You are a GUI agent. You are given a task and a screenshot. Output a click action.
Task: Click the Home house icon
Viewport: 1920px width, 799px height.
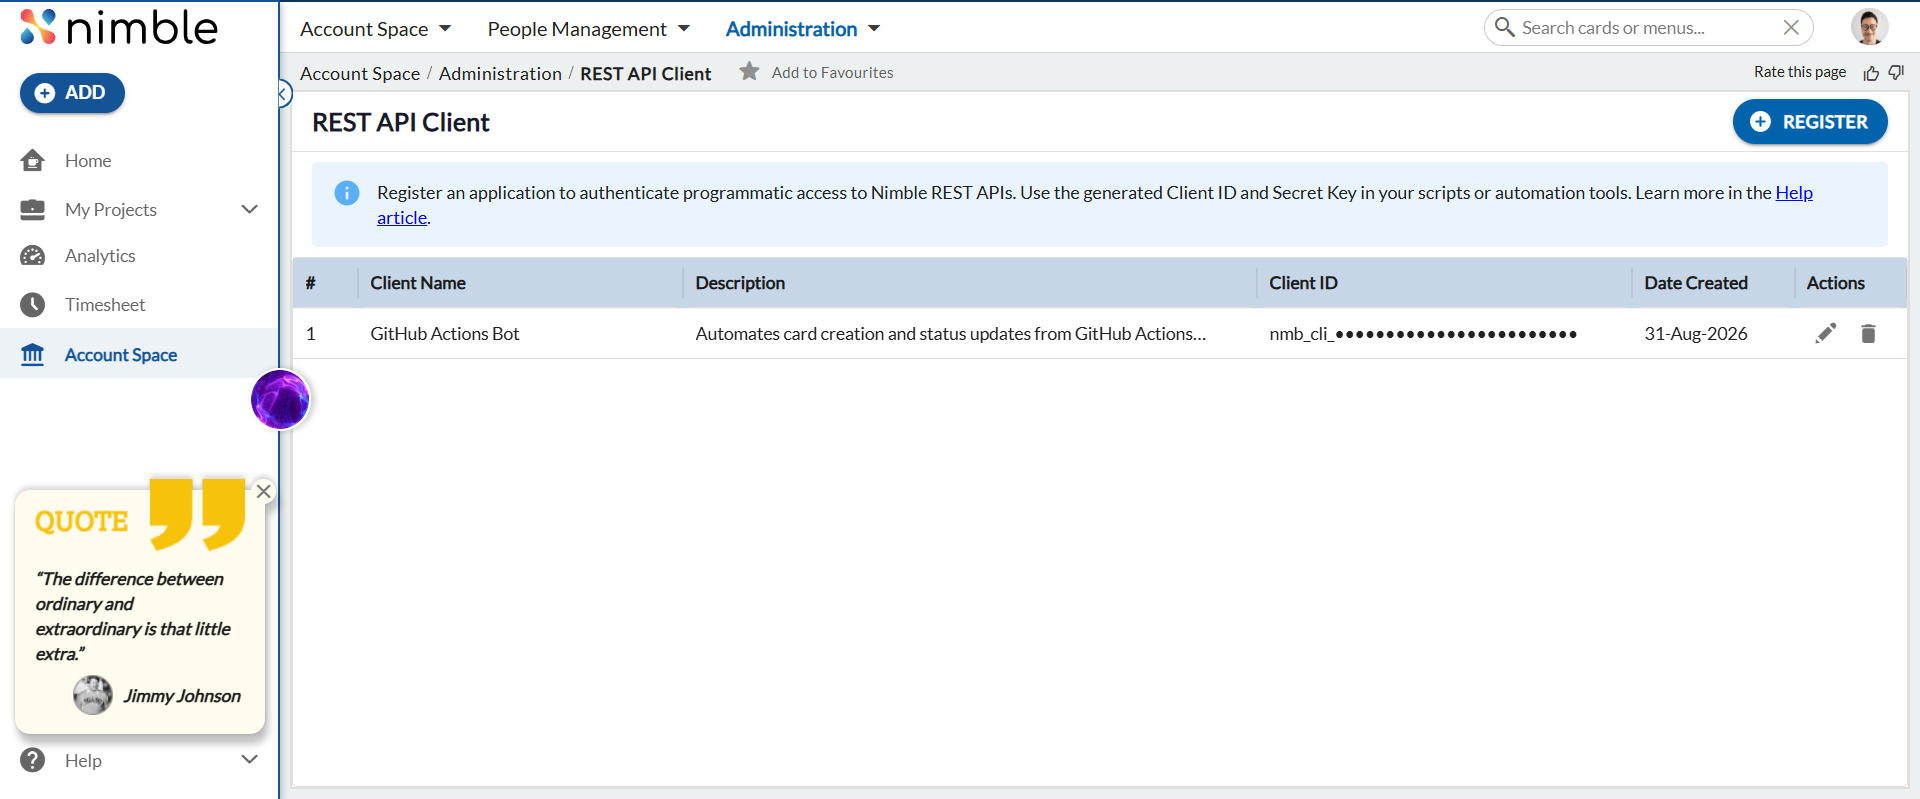click(33, 160)
